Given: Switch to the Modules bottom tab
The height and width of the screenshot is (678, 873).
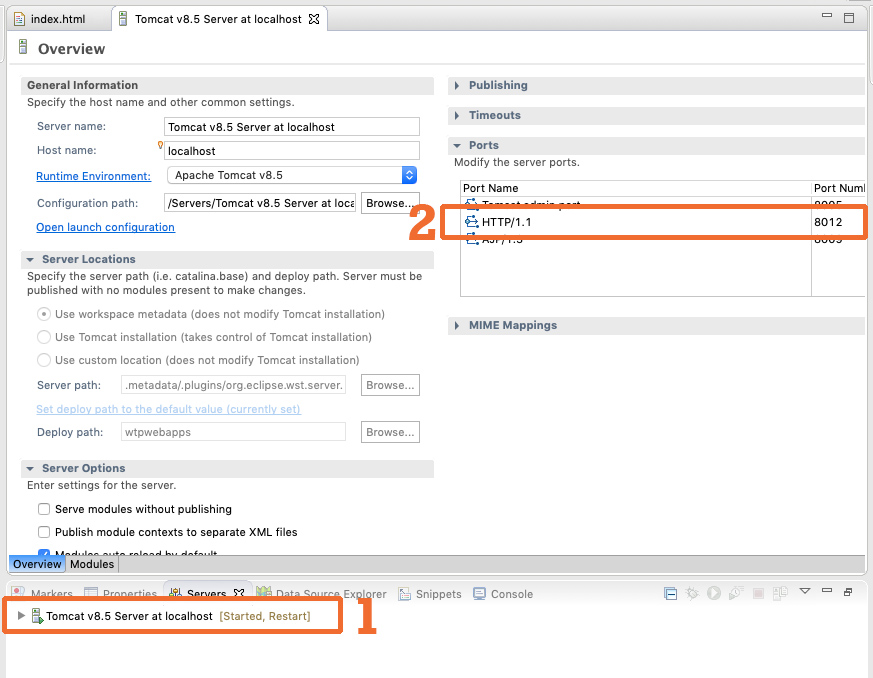Looking at the screenshot, I should coord(92,564).
